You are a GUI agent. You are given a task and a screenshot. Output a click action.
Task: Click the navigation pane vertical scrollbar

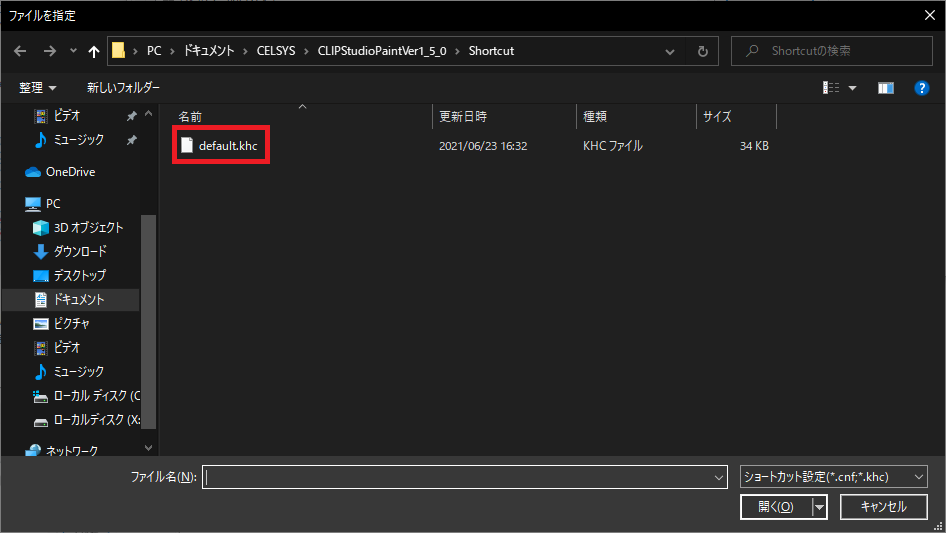[x=149, y=300]
